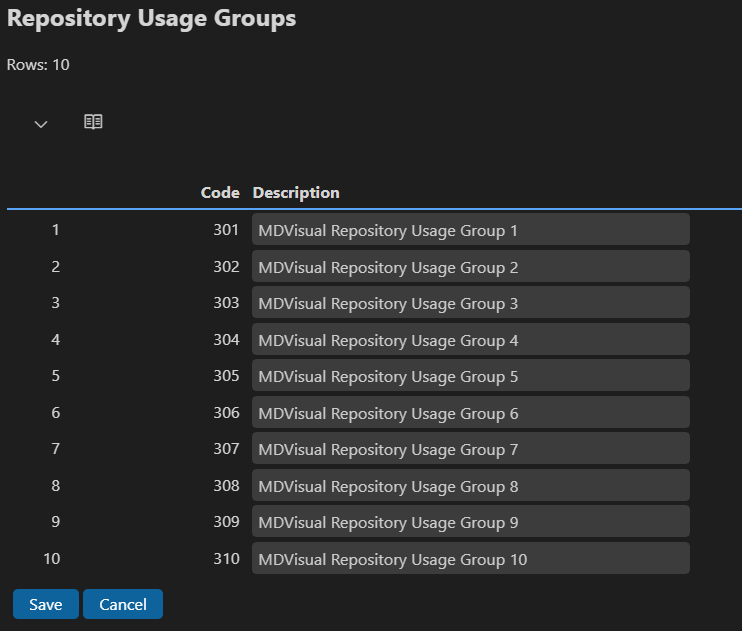Edit description for Usage Group 6
Screen dimensions: 742x631
coord(471,412)
